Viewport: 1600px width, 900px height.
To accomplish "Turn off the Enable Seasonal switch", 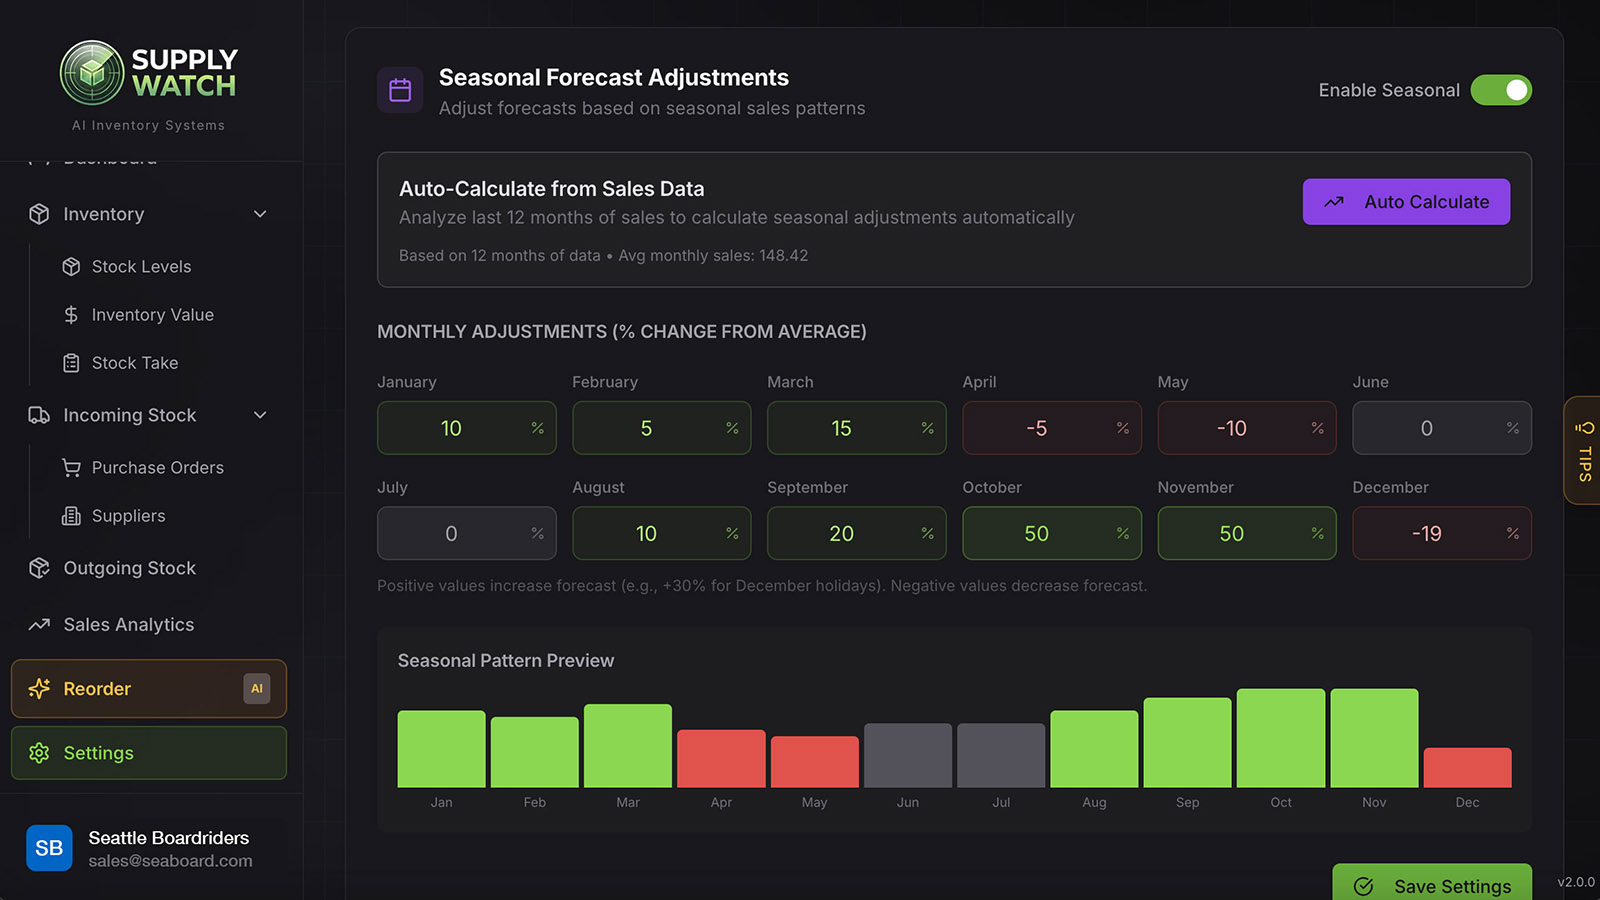I will click(x=1501, y=90).
